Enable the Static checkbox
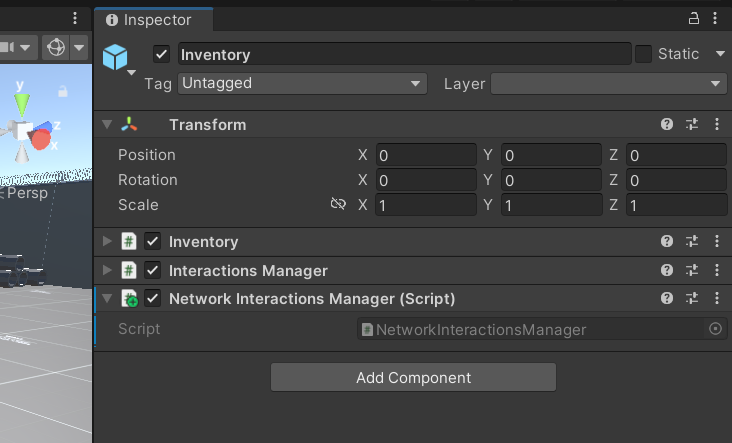 click(x=643, y=54)
